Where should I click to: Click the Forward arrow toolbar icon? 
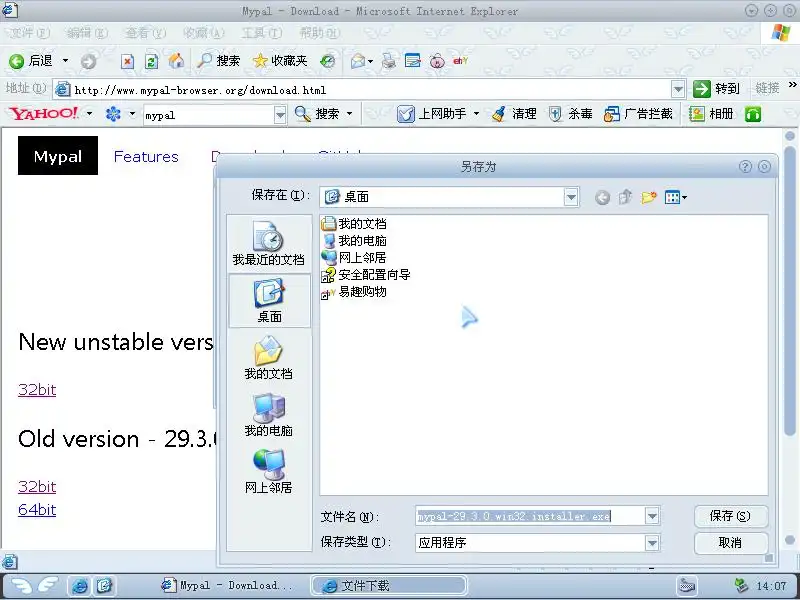click(88, 61)
